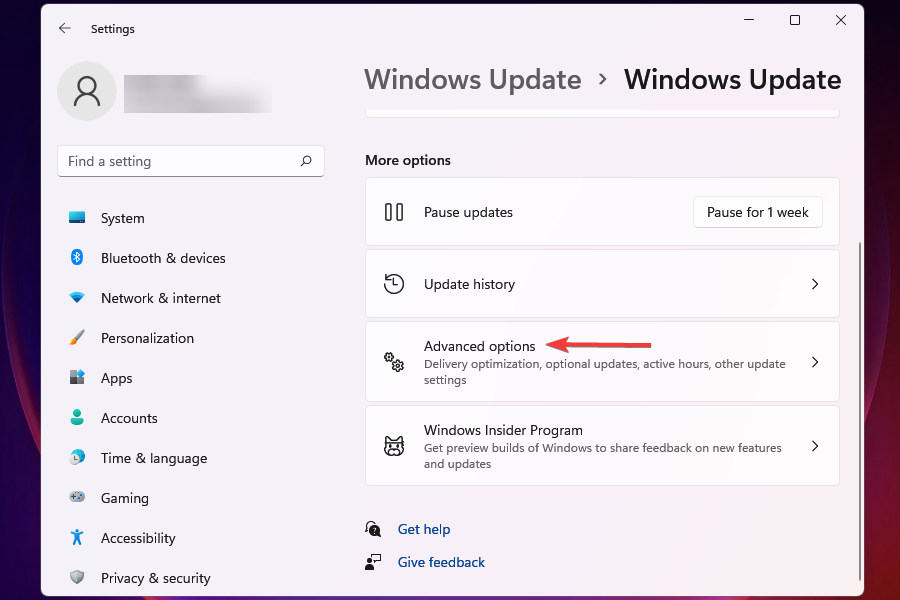900x600 pixels.
Task: Click the Accounts person icon
Action: pyautogui.click(x=77, y=417)
